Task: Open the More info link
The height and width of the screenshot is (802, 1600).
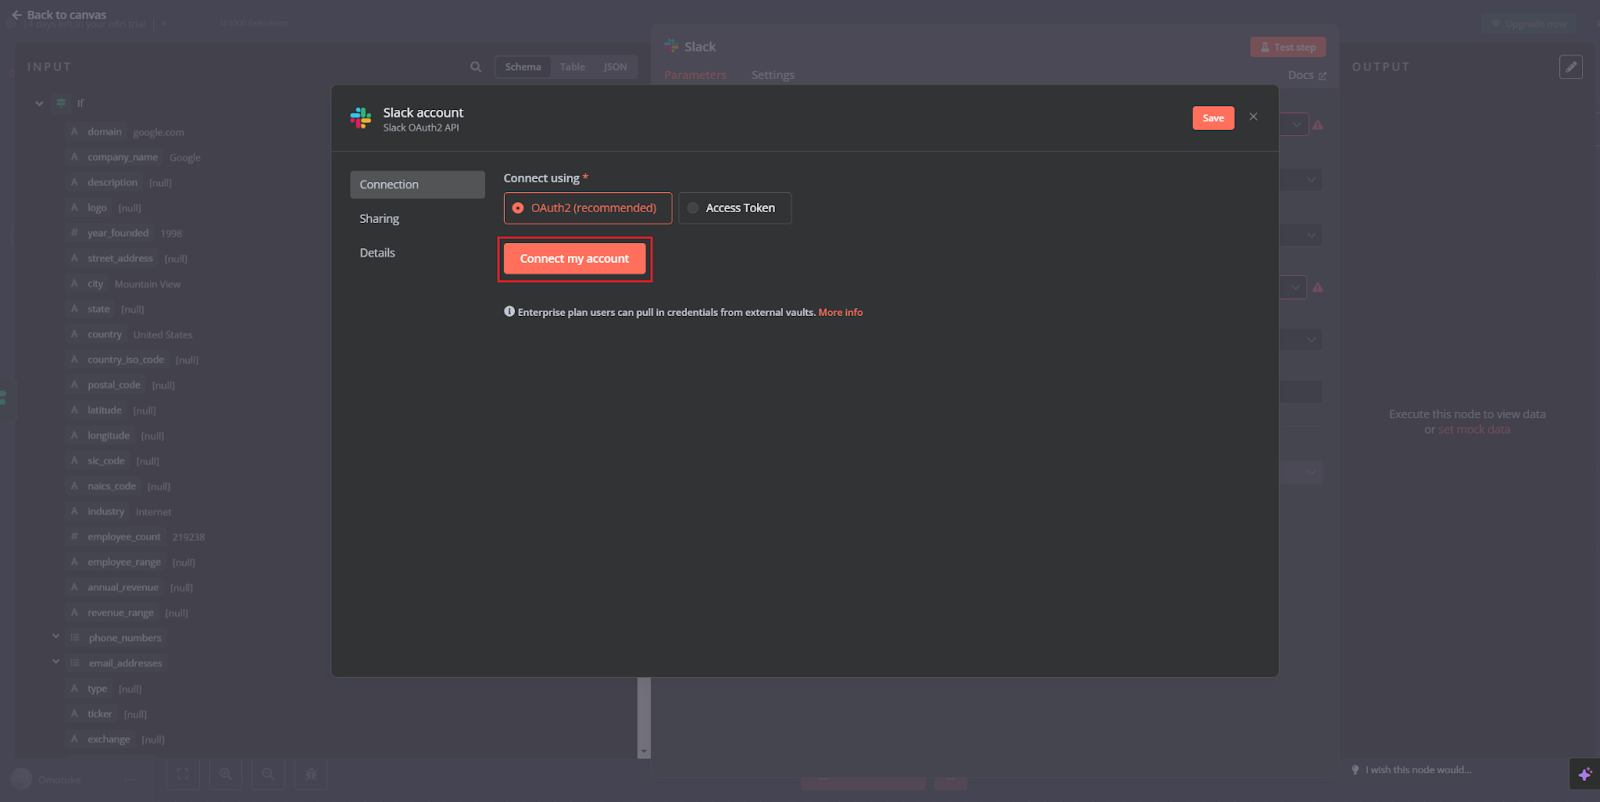Action: coord(840,313)
